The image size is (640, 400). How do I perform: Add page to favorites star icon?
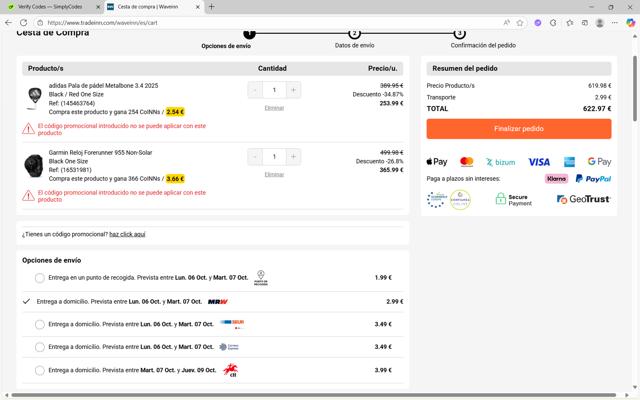pos(520,23)
